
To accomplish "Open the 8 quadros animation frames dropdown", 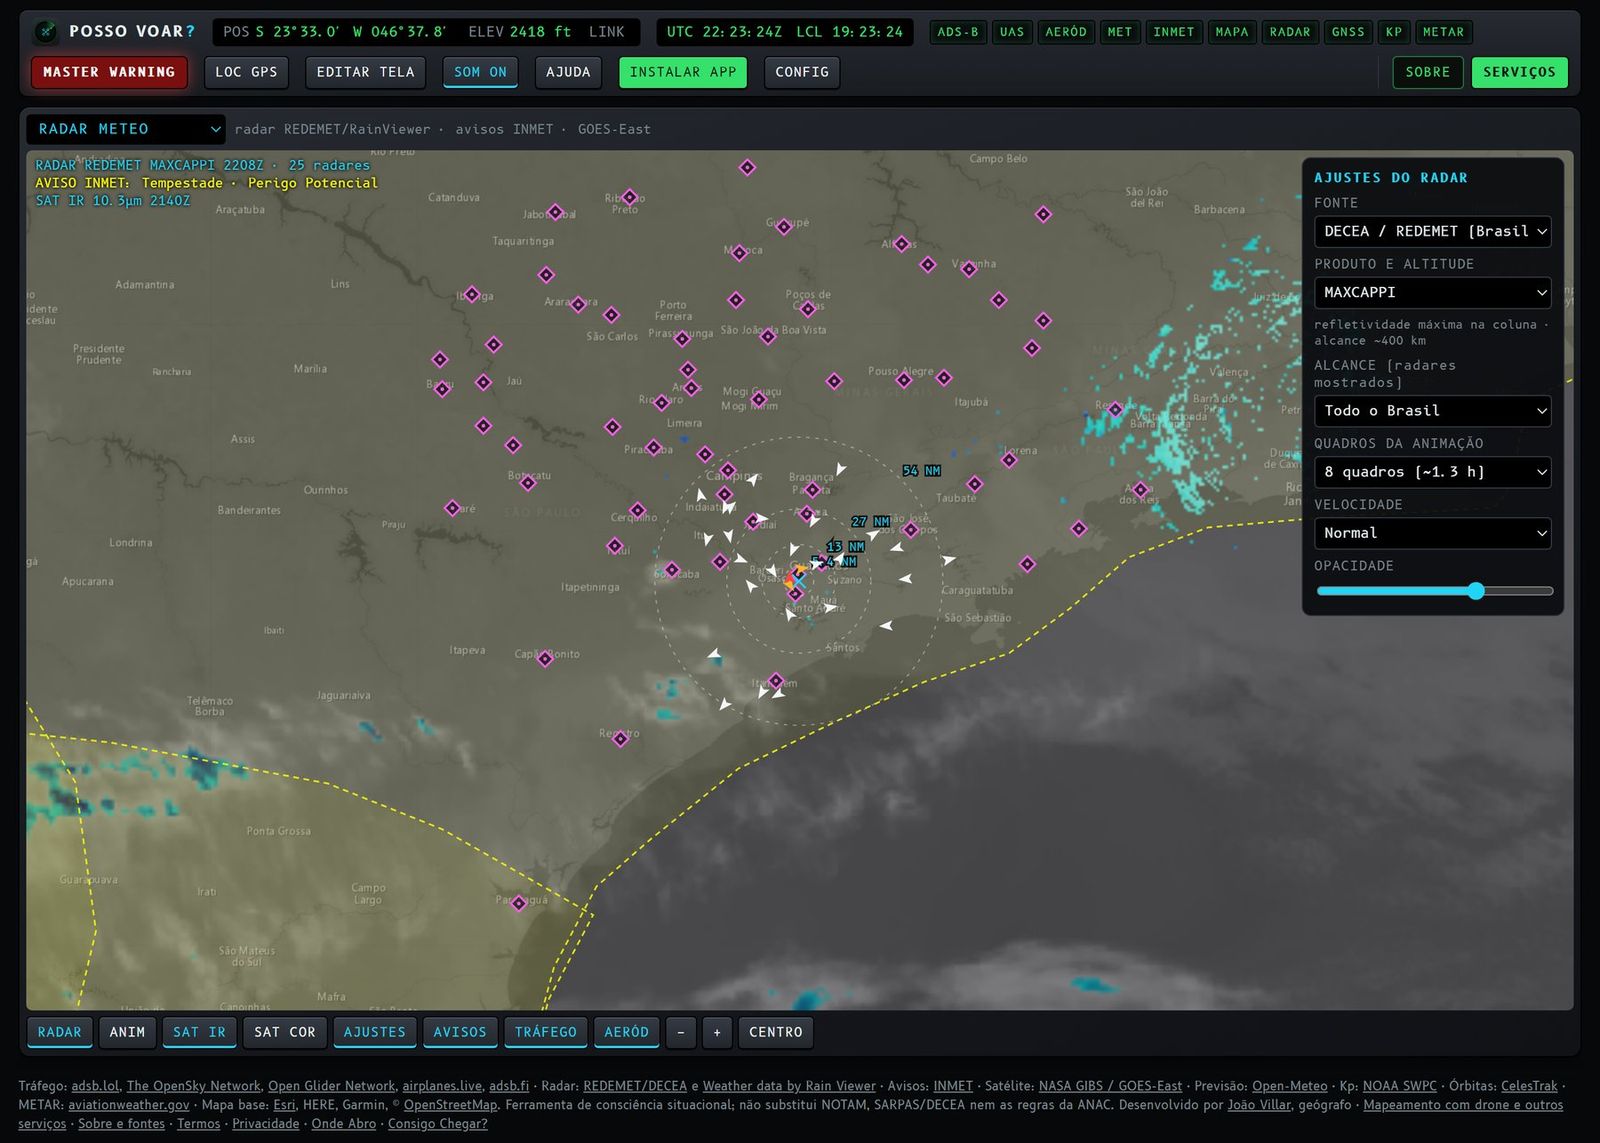I will (x=1432, y=471).
